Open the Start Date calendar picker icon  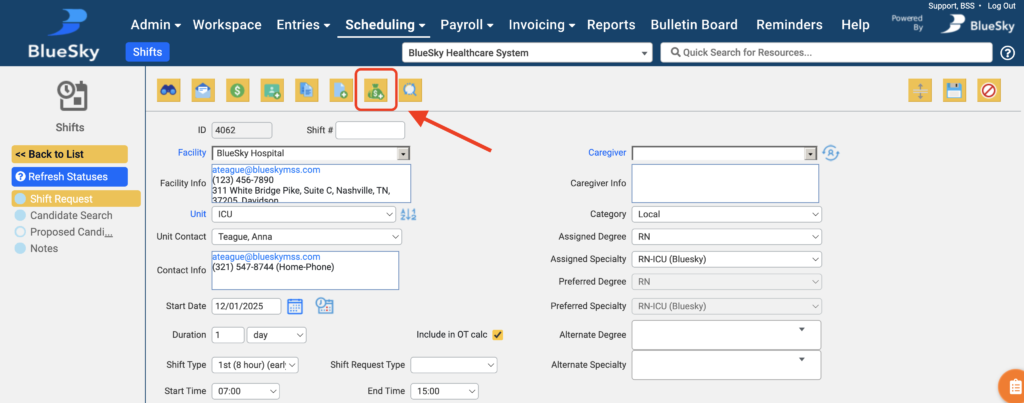tap(295, 306)
